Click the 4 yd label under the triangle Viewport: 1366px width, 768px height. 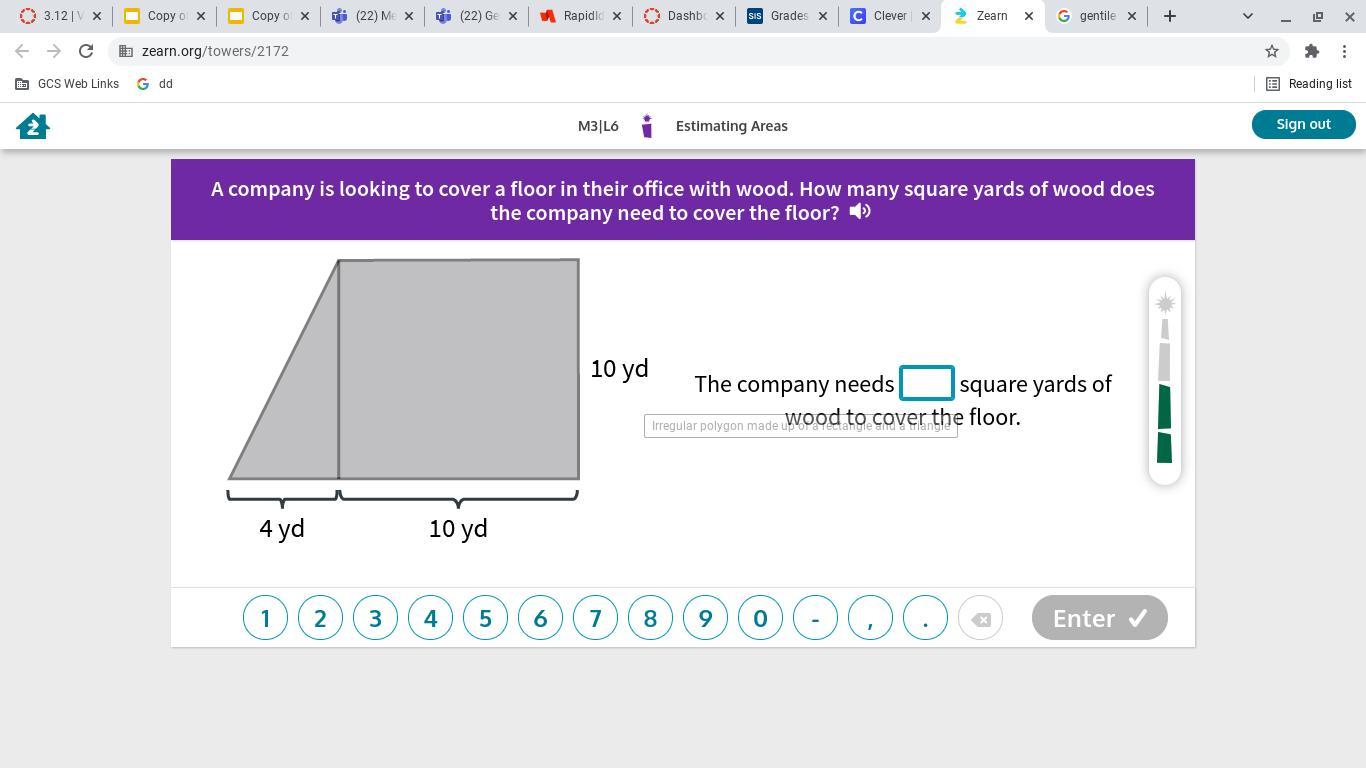pos(282,529)
